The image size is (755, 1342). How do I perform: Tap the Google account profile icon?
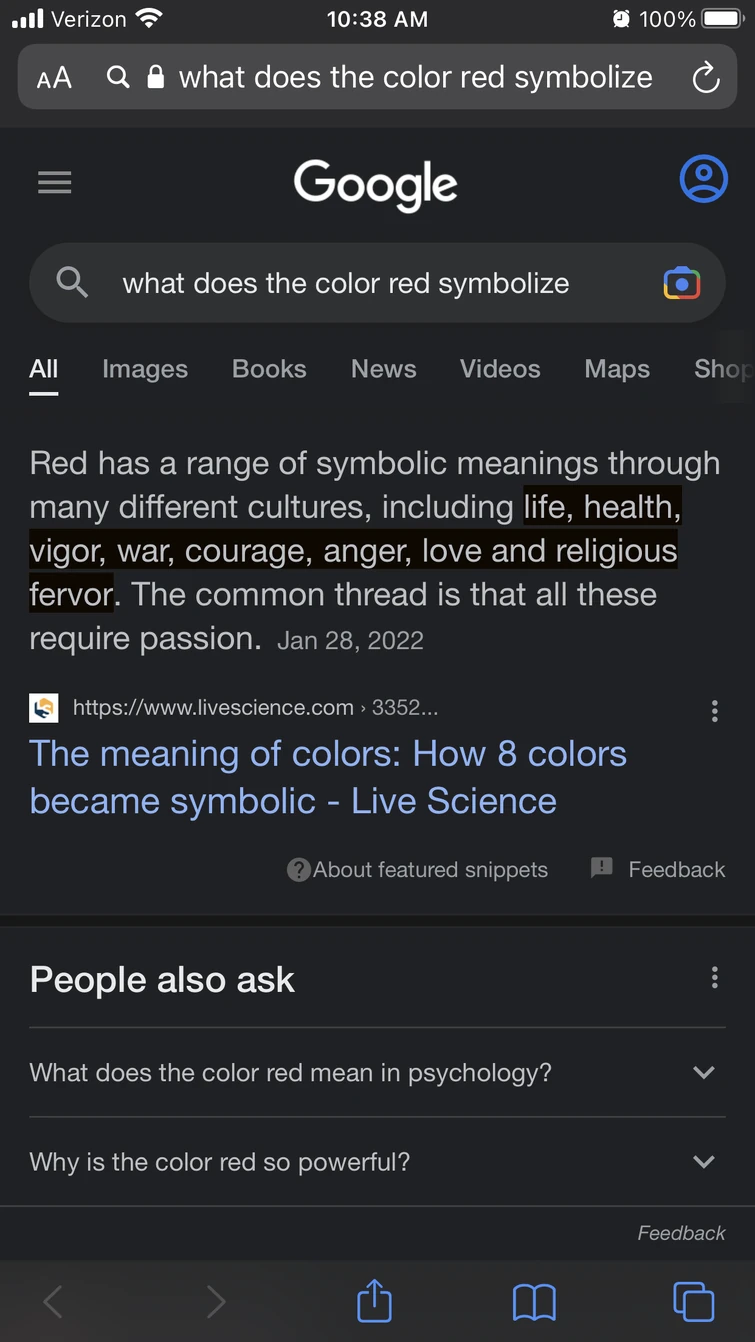point(703,180)
